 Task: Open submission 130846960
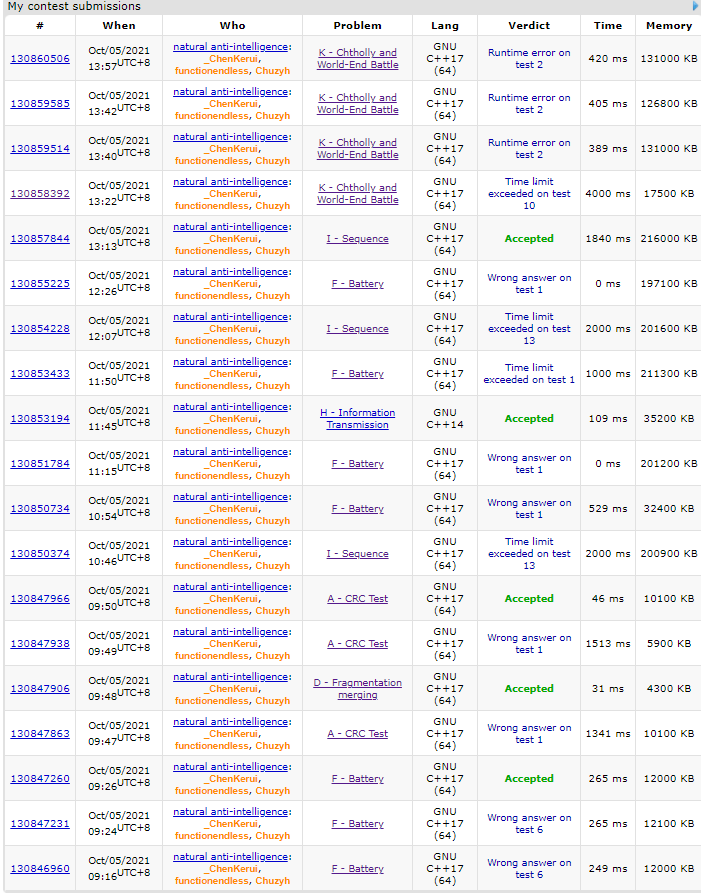click(40, 869)
